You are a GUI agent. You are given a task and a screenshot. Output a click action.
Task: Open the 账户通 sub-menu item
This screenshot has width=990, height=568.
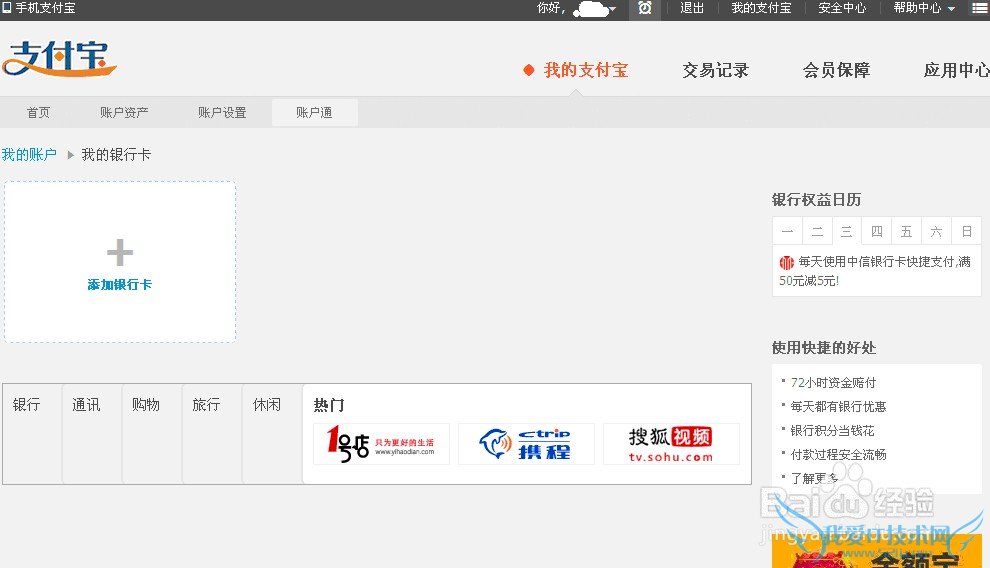click(314, 112)
